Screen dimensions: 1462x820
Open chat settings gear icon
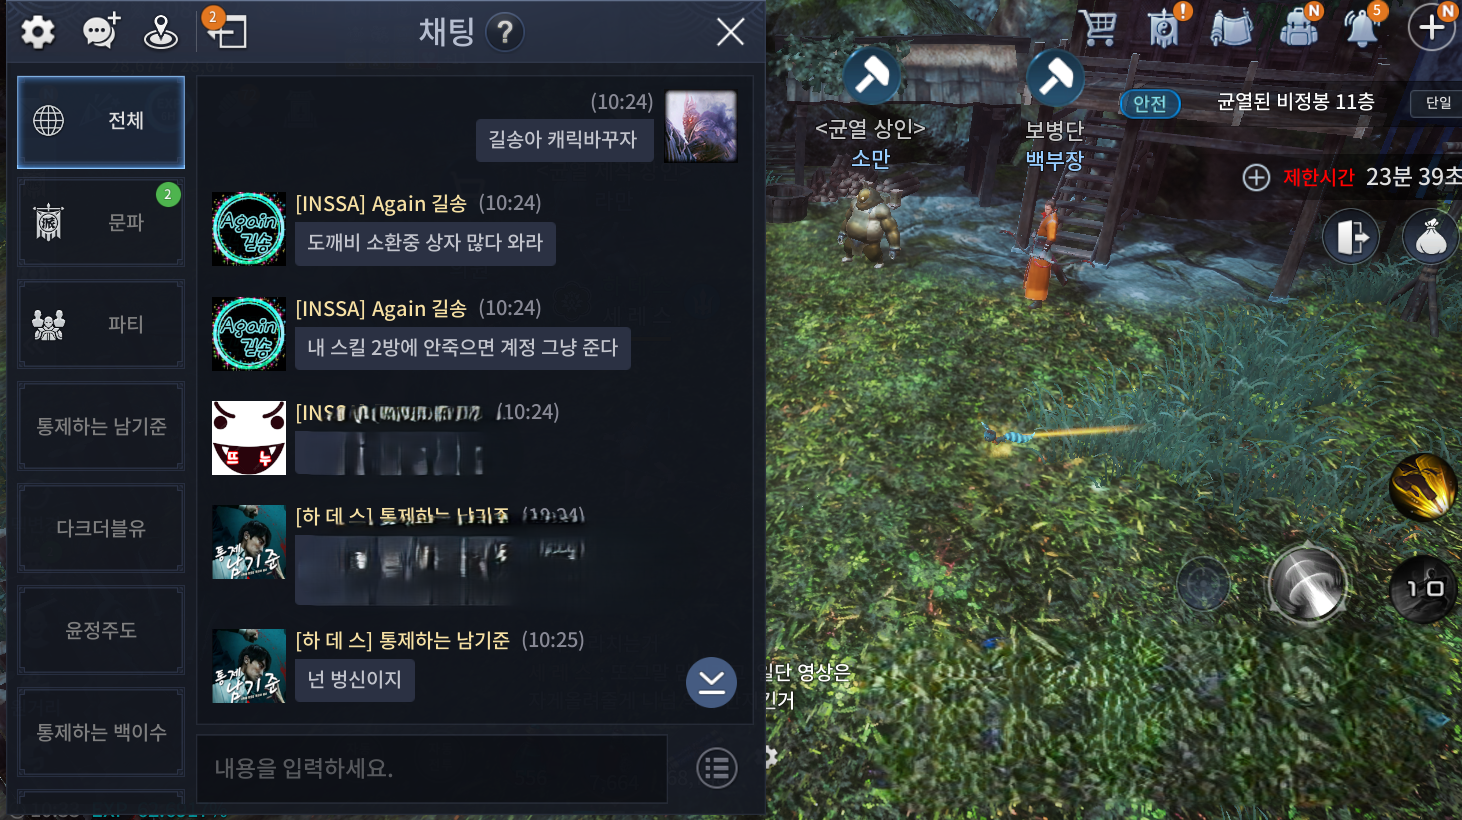point(38,32)
